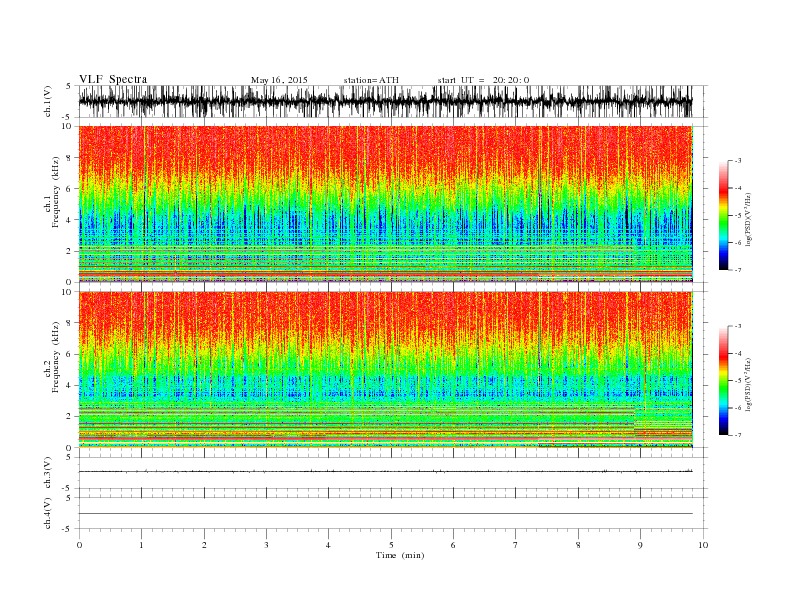The image size is (792, 612).
Task: Click the ch.2 color bar 'log(PSD)(V²/Hz)' label
Action: pos(749,383)
